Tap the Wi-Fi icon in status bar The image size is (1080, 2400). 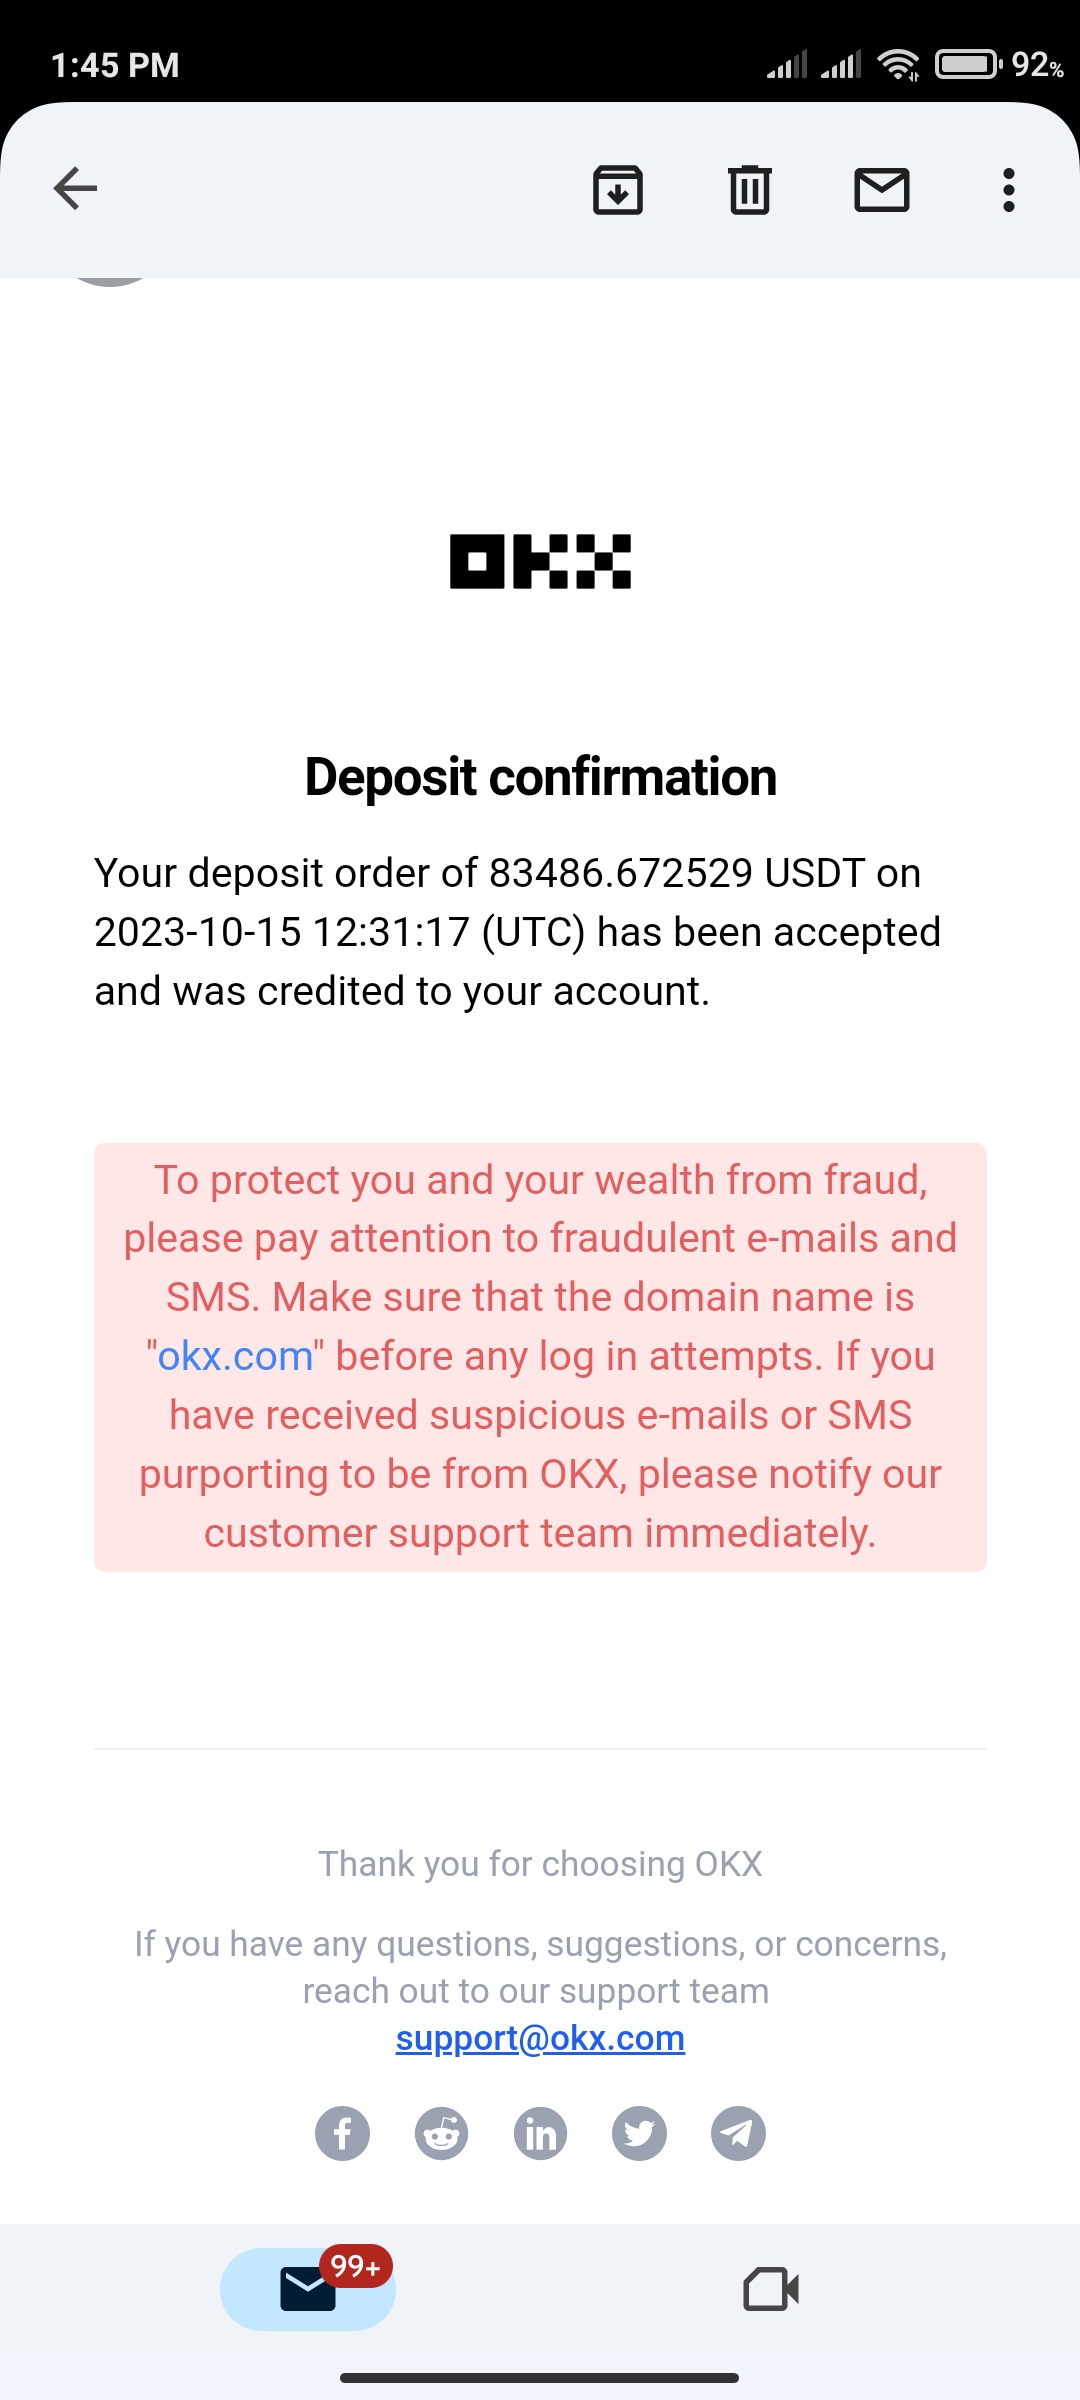click(898, 65)
